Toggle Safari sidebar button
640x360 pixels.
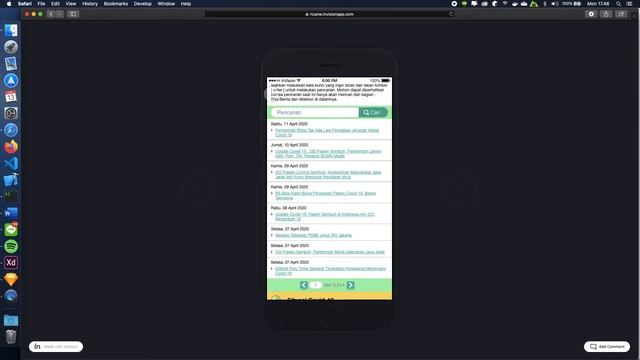click(x=73, y=14)
